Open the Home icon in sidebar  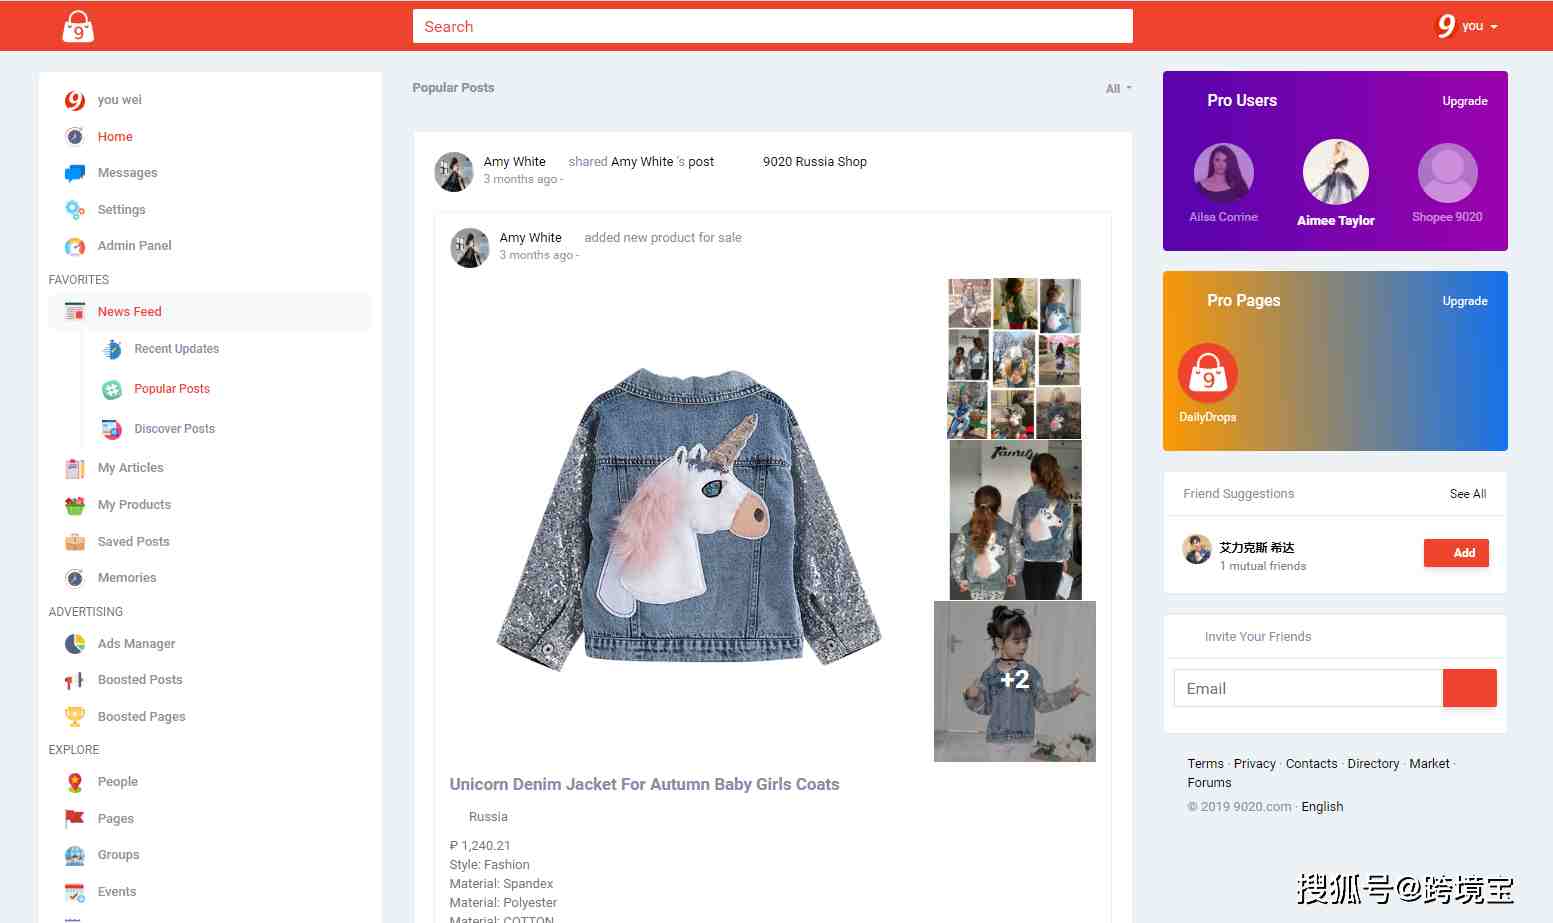75,136
